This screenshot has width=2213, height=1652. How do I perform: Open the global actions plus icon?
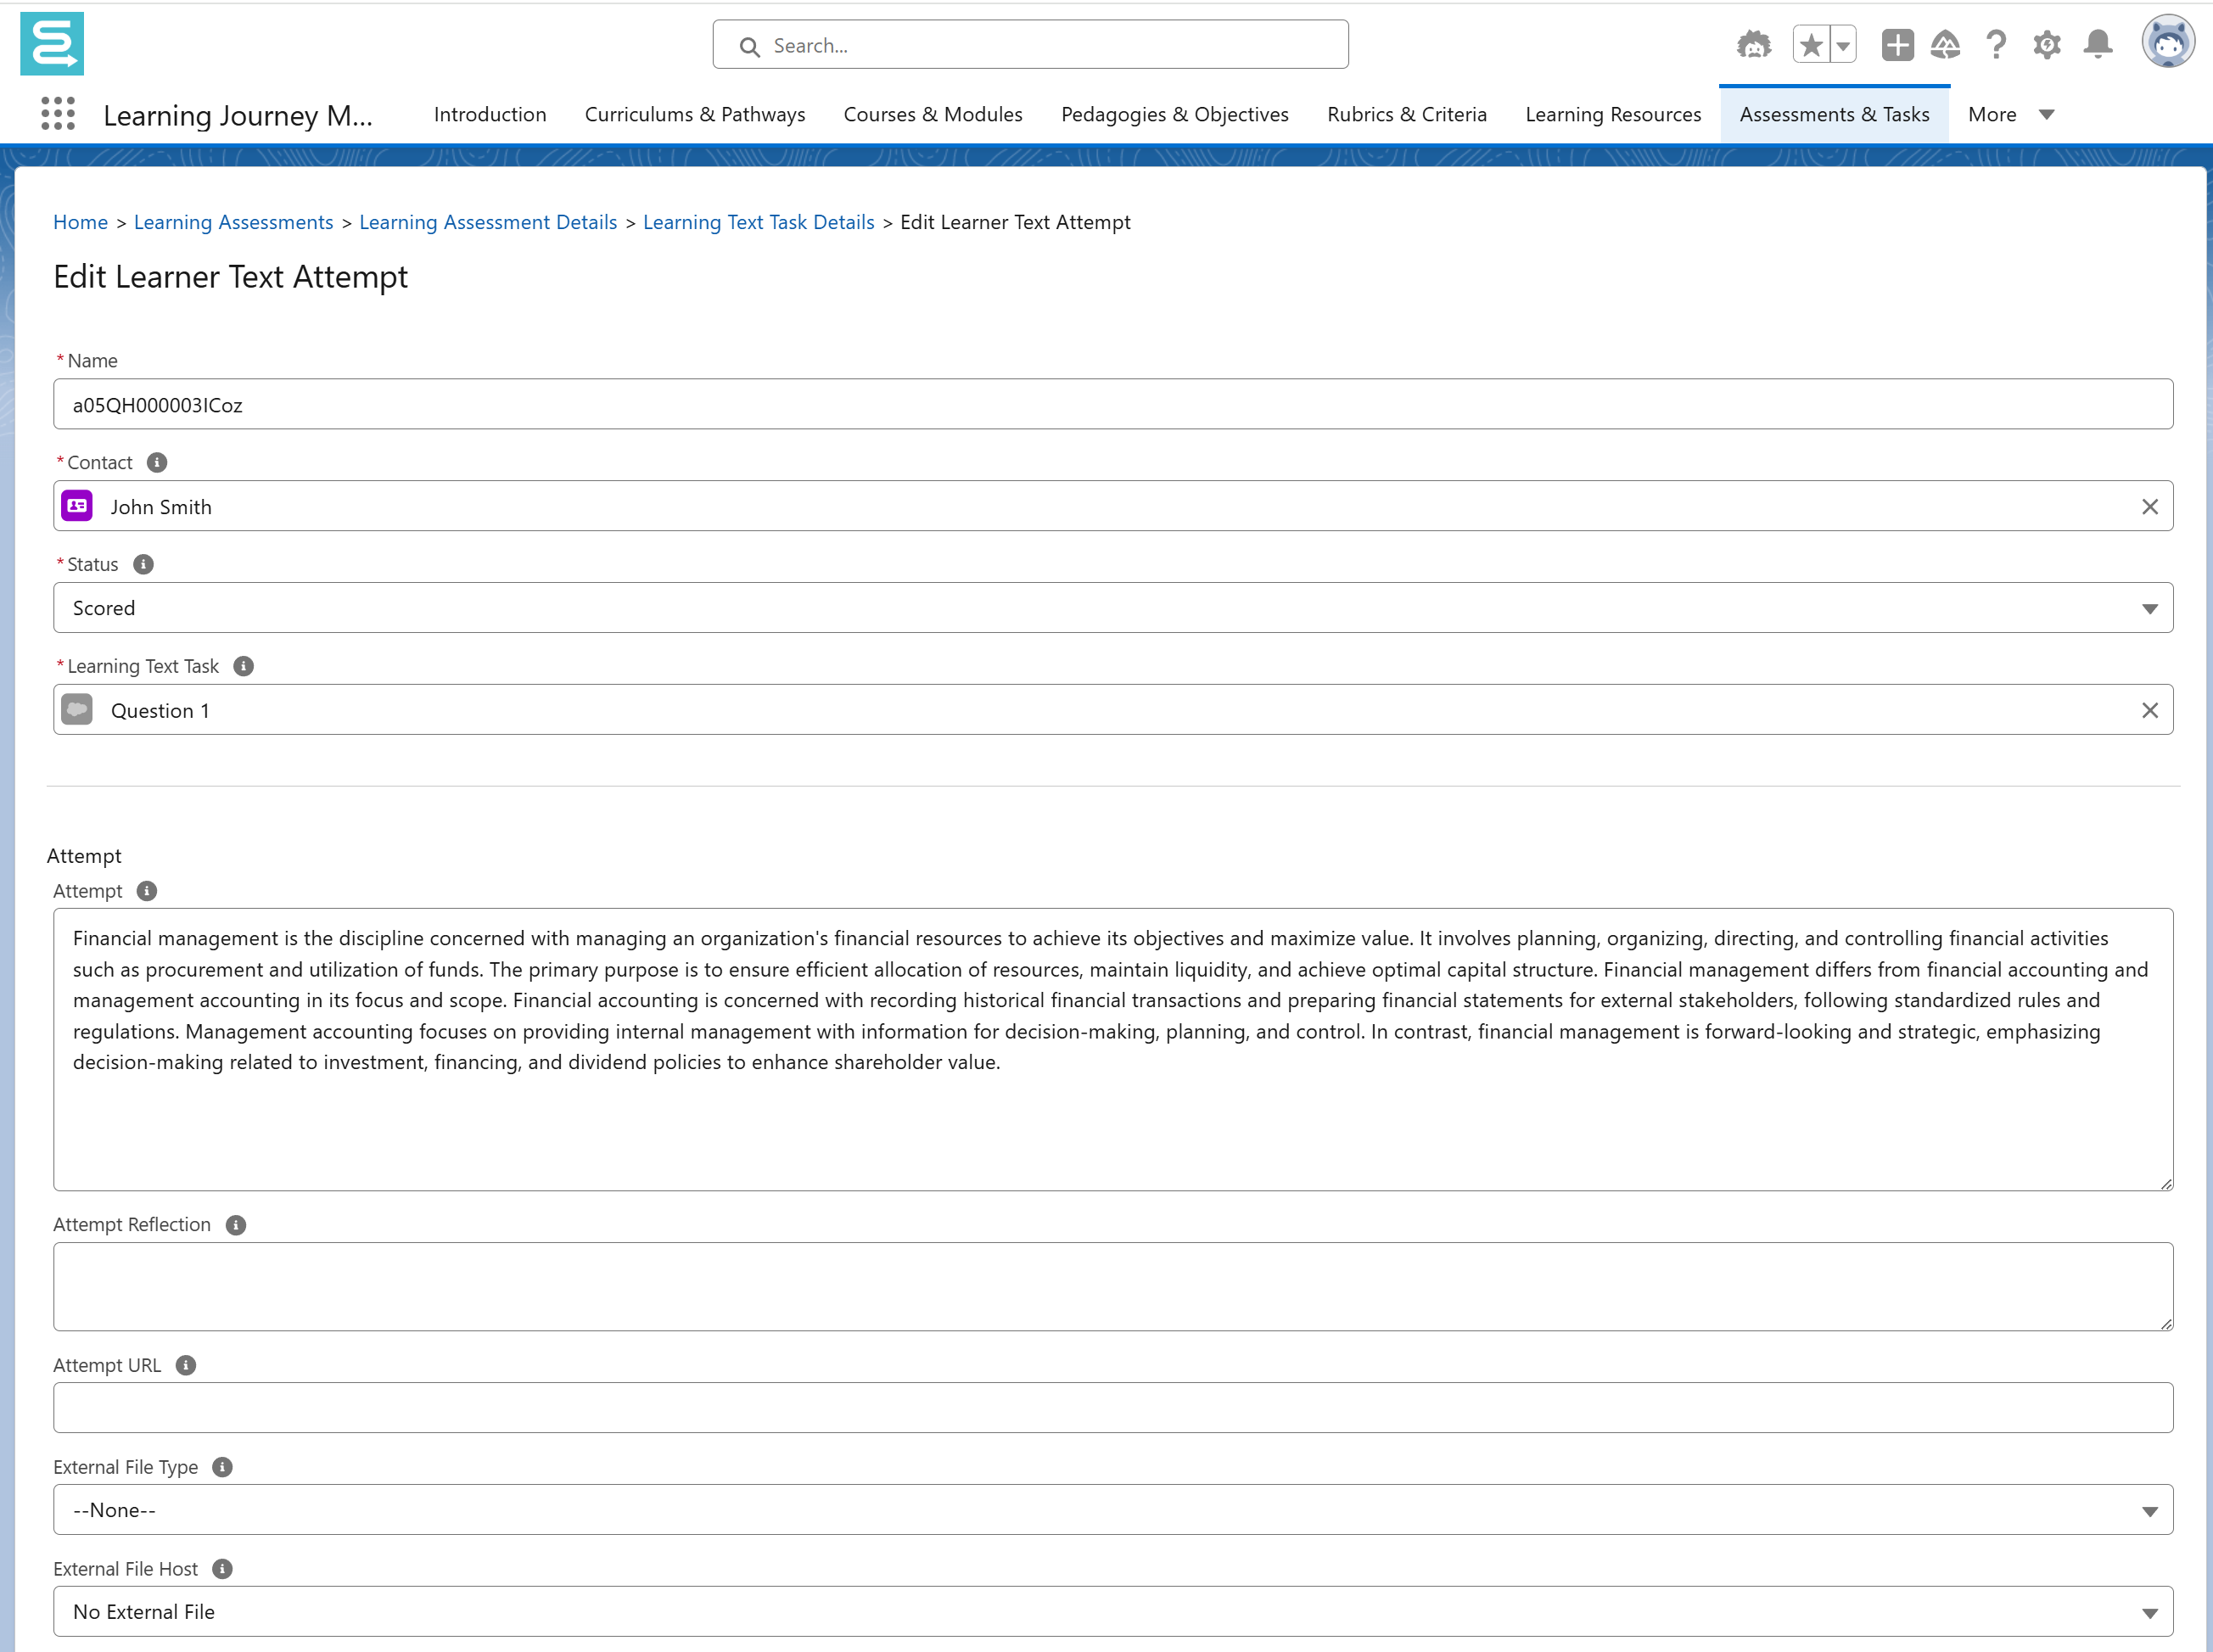1896,45
